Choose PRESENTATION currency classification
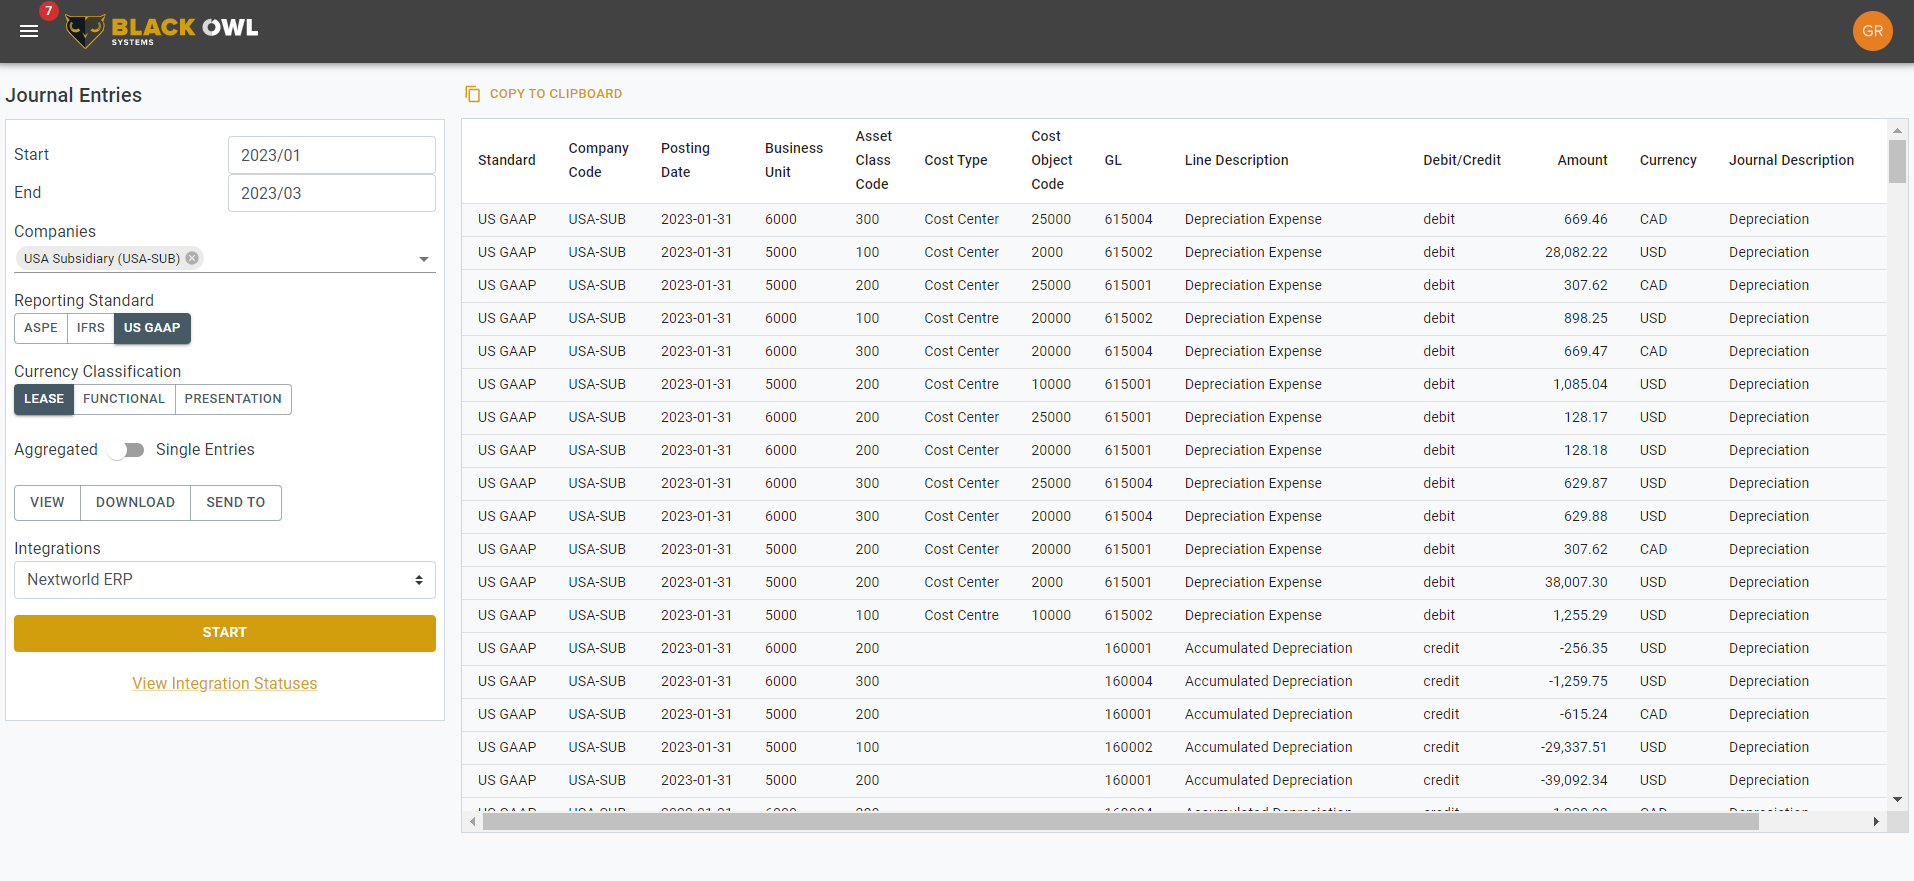 point(233,399)
